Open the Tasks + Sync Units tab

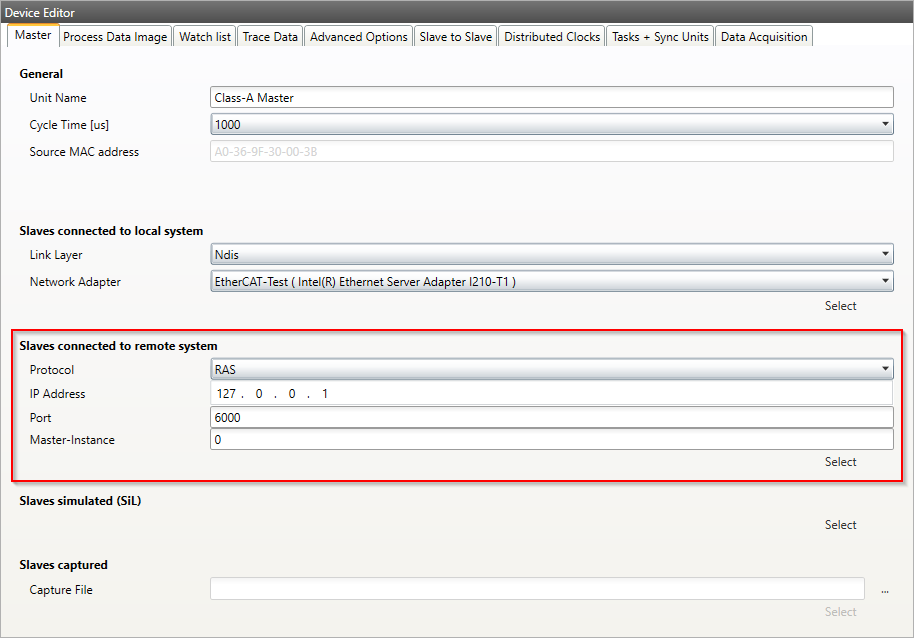coord(660,37)
